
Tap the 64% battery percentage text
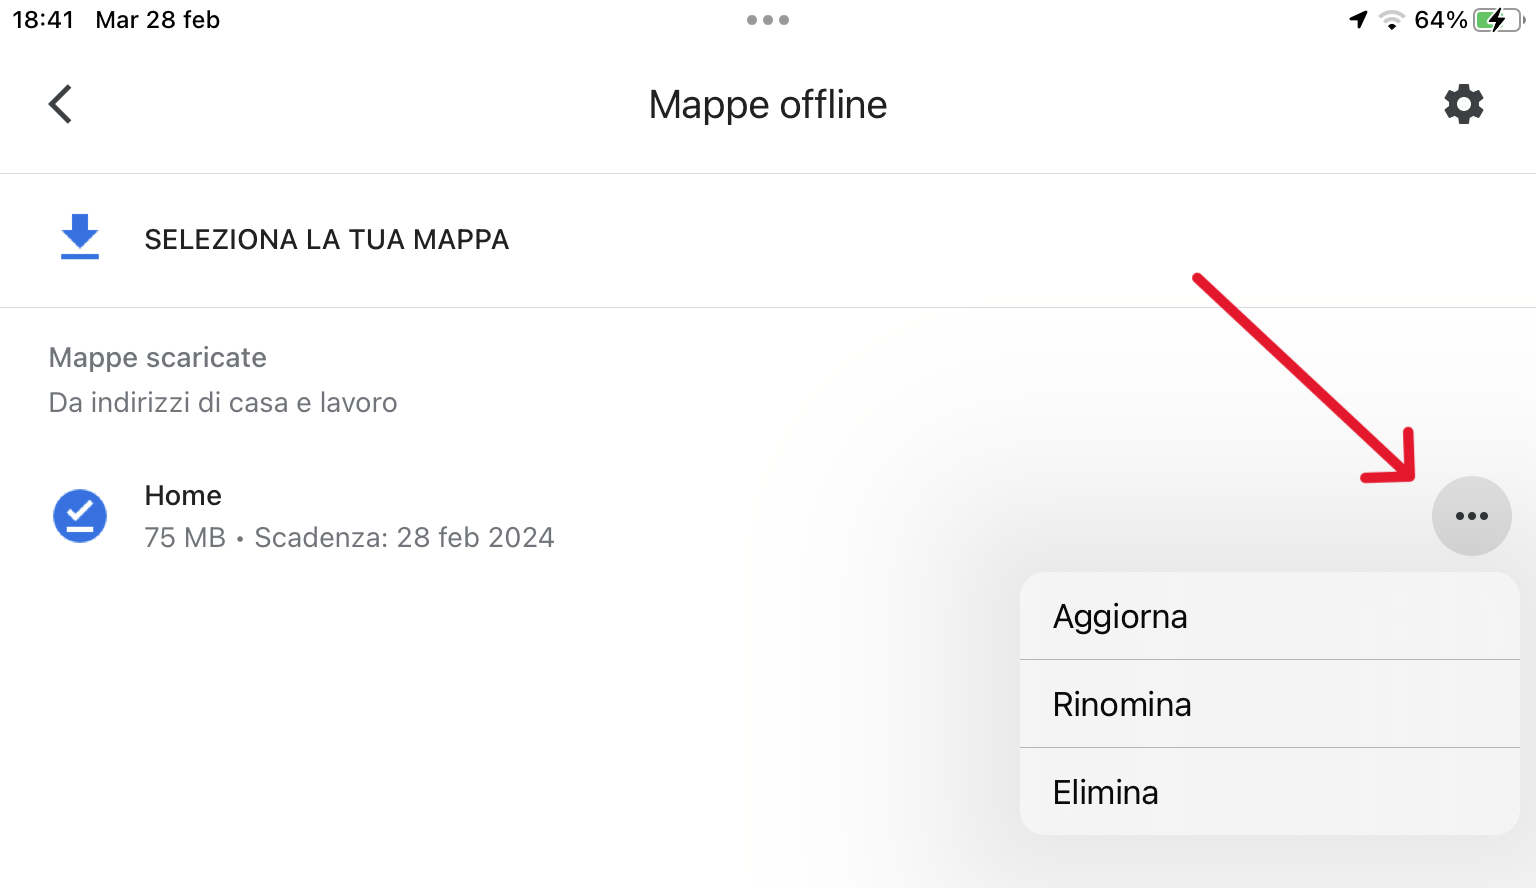point(1440,20)
